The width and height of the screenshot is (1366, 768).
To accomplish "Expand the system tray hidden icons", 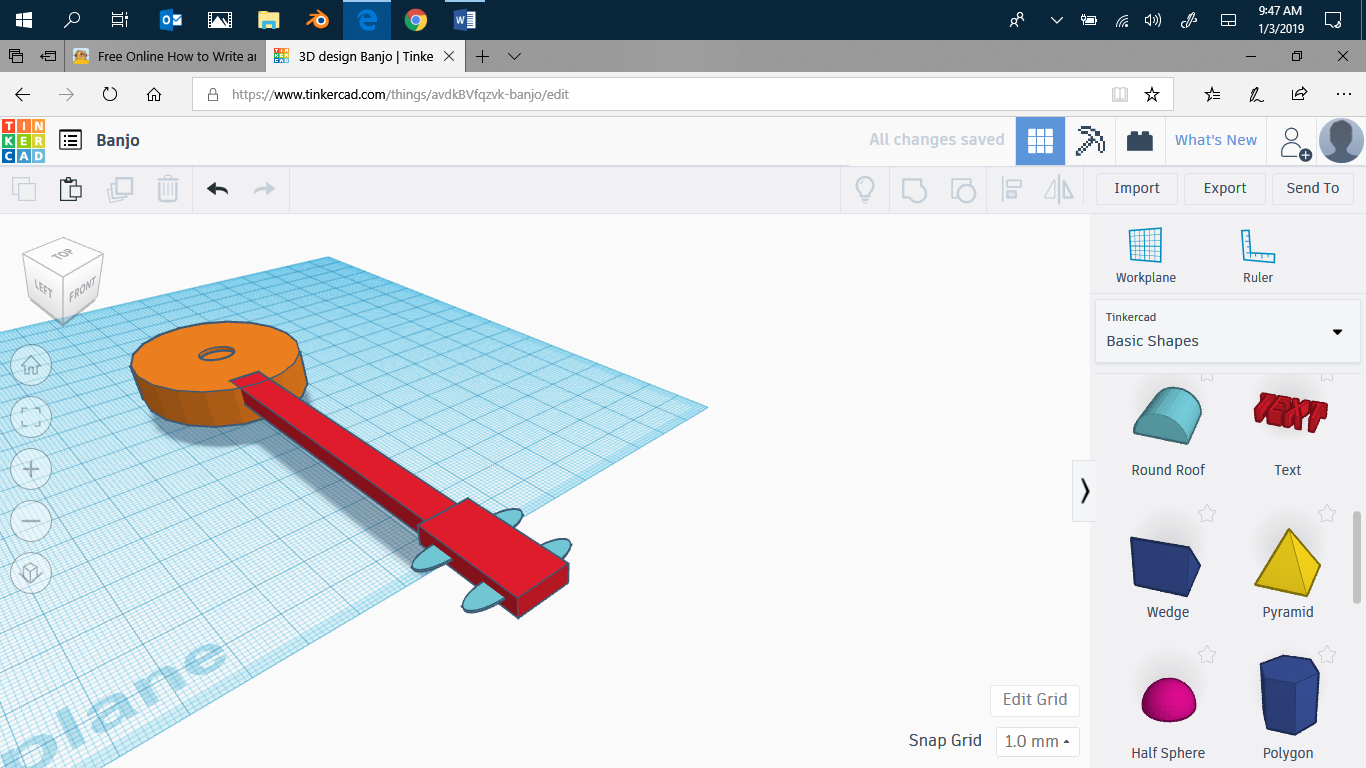I will pyautogui.click(x=1056, y=20).
